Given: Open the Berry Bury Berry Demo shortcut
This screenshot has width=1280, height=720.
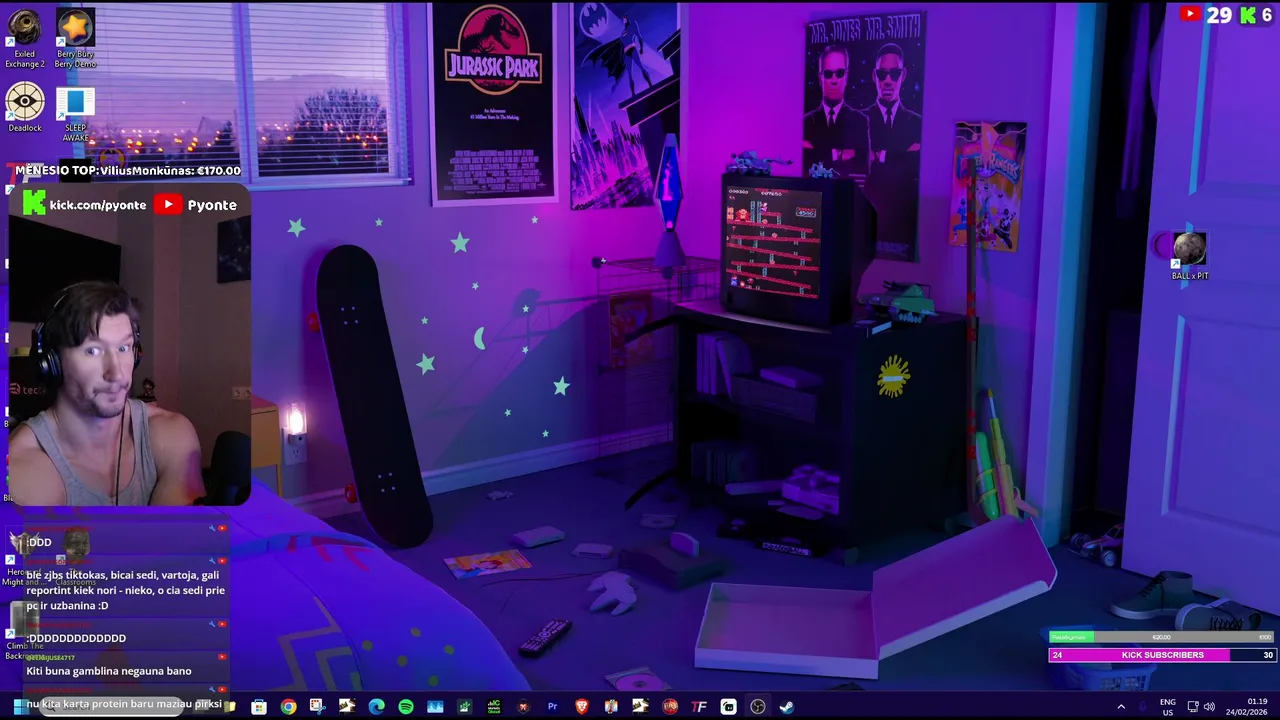Looking at the screenshot, I should pyautogui.click(x=75, y=38).
